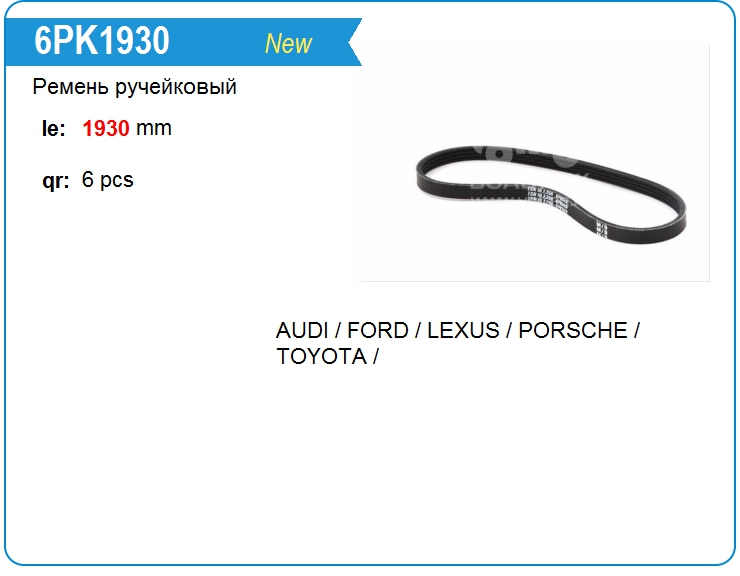Click the yellow New badge label
The image size is (740, 576).
[288, 43]
